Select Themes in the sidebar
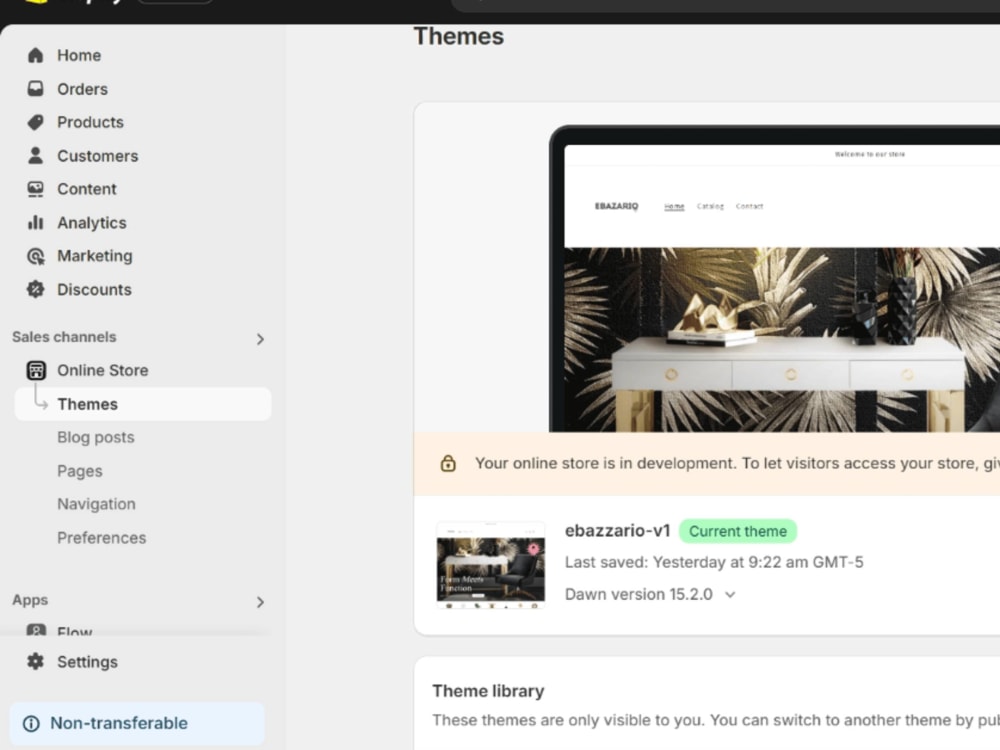Screen dimensions: 1000x750 (88, 404)
